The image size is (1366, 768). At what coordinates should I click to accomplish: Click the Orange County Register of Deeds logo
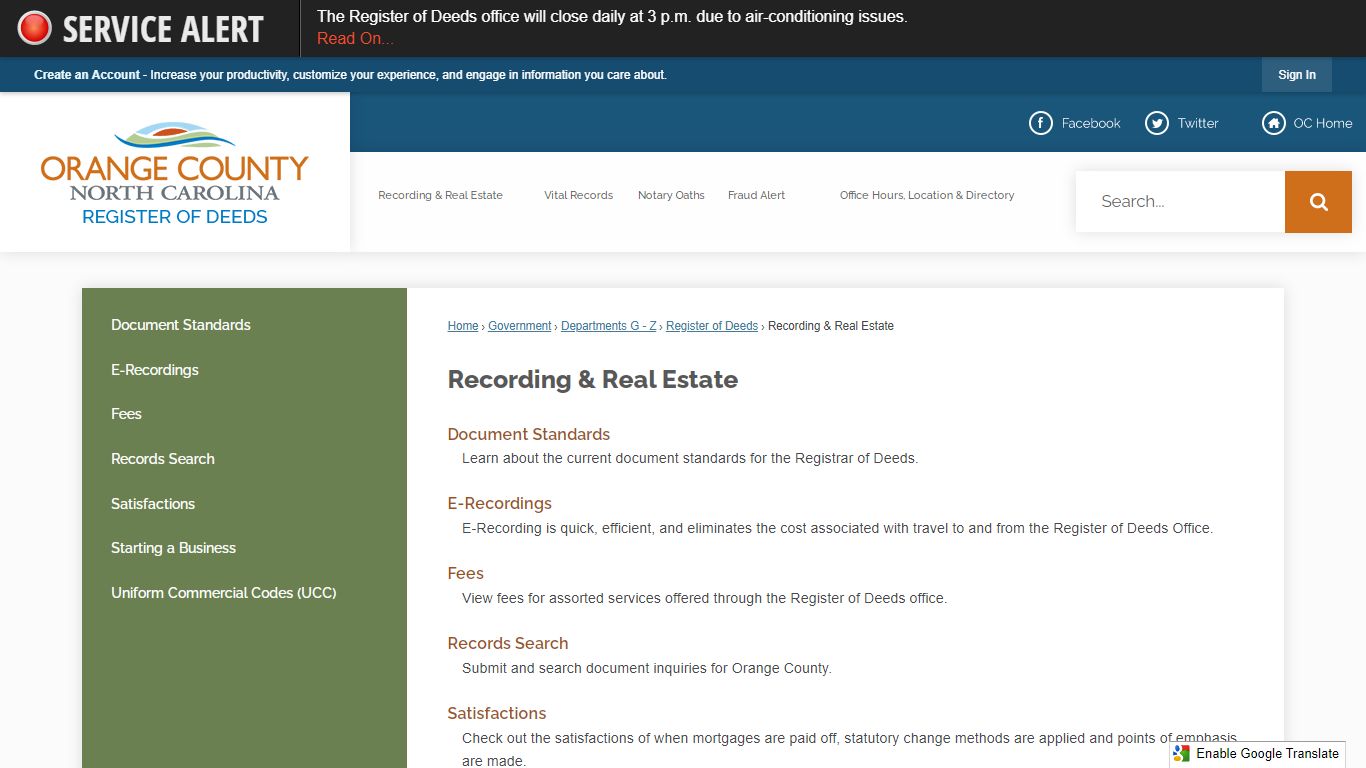[174, 171]
